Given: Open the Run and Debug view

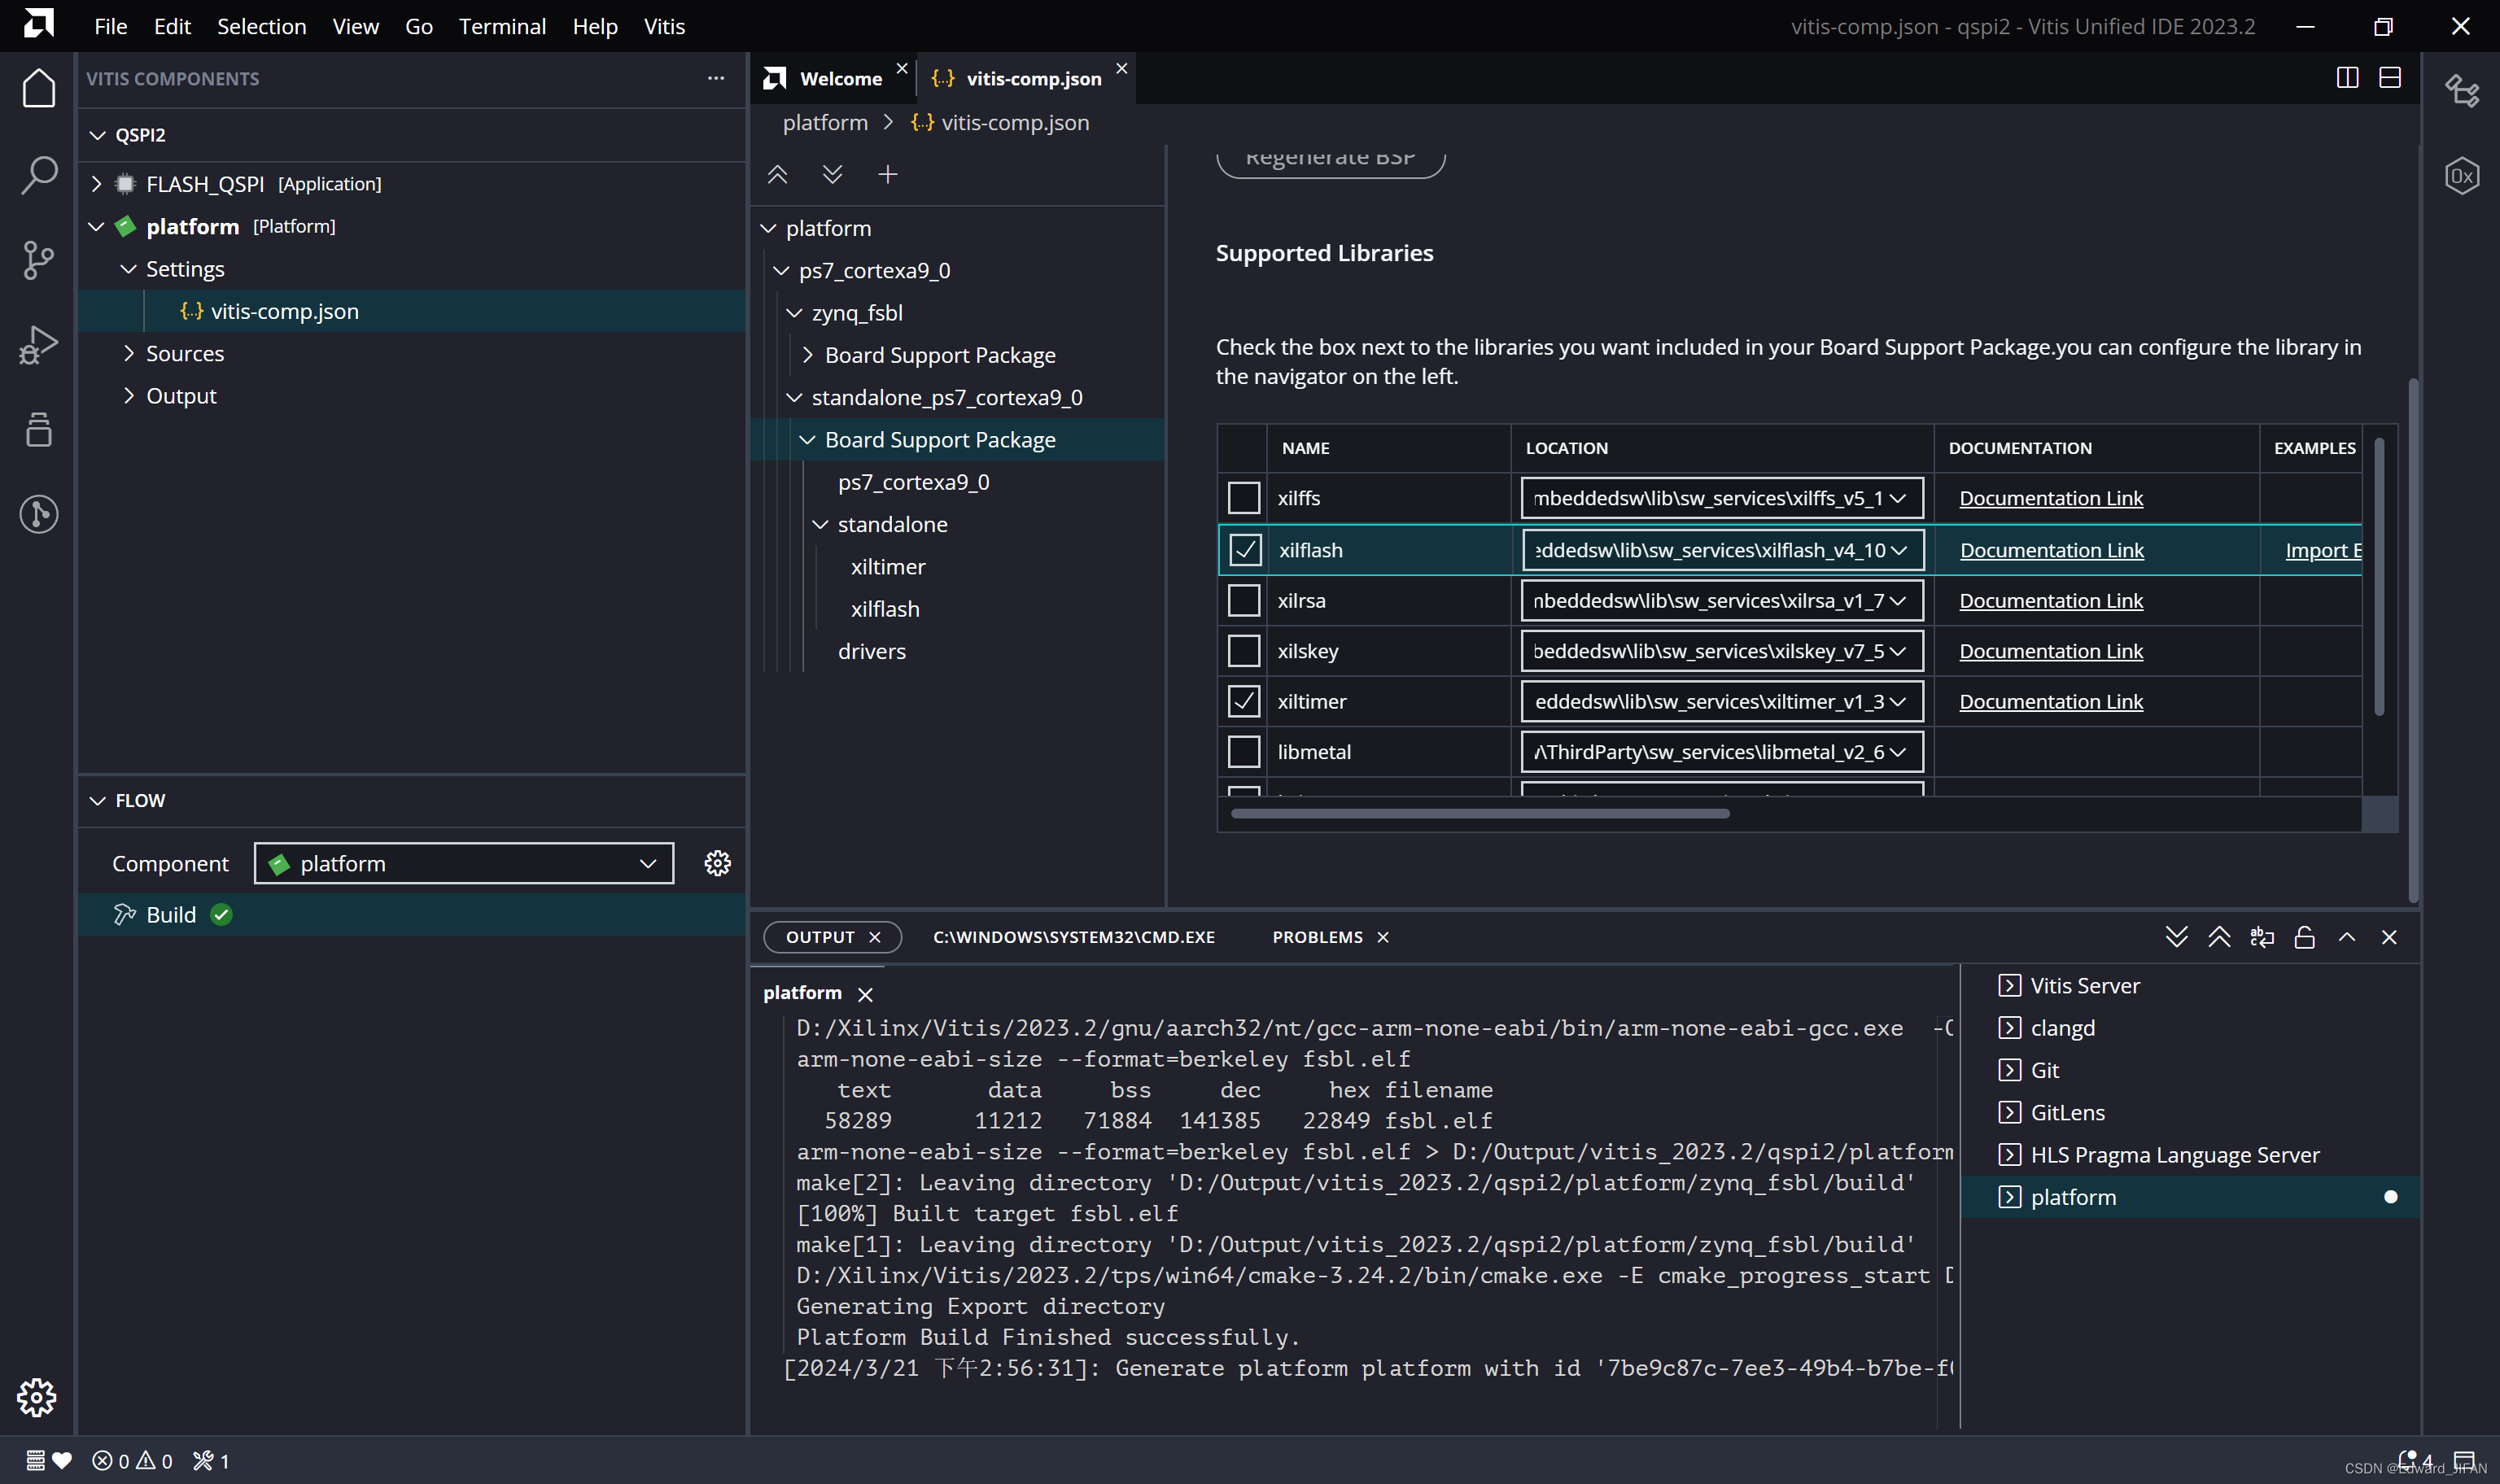Looking at the screenshot, I should tap(38, 344).
